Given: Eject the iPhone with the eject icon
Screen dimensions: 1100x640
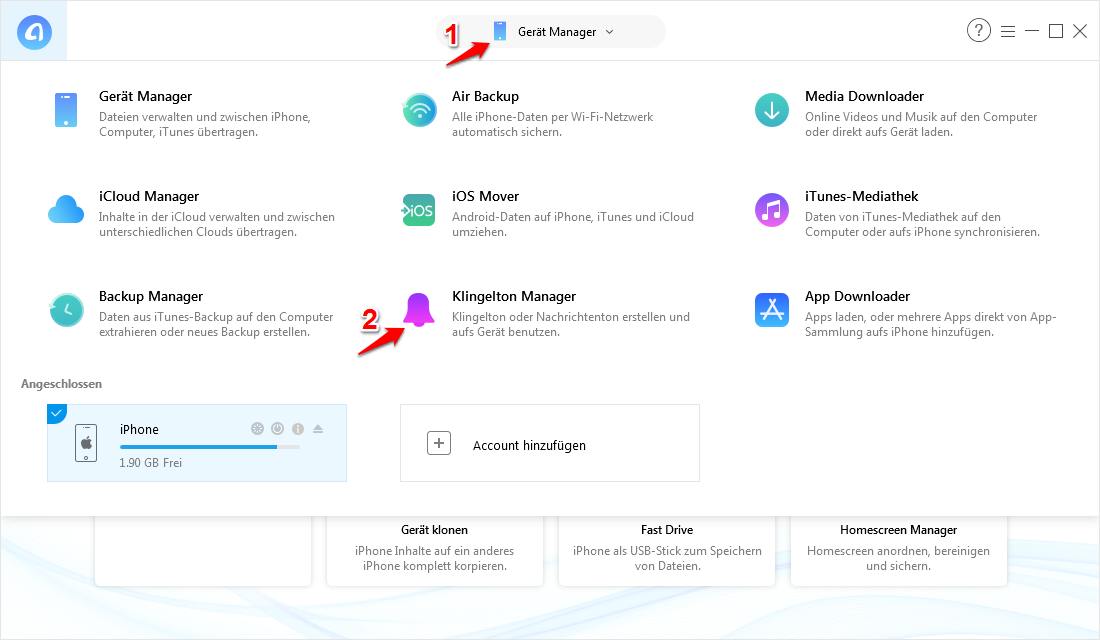Looking at the screenshot, I should pos(318,429).
